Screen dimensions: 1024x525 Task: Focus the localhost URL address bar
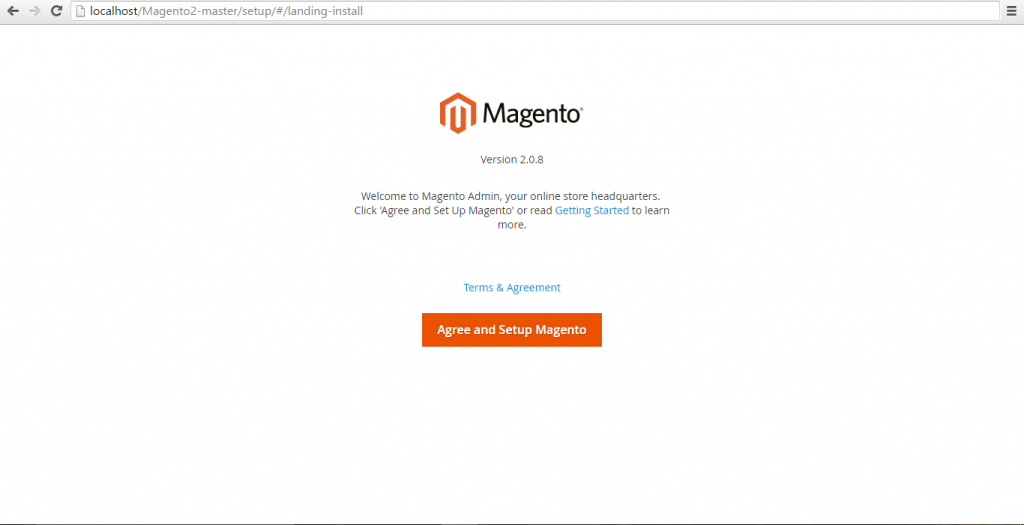click(x=535, y=10)
